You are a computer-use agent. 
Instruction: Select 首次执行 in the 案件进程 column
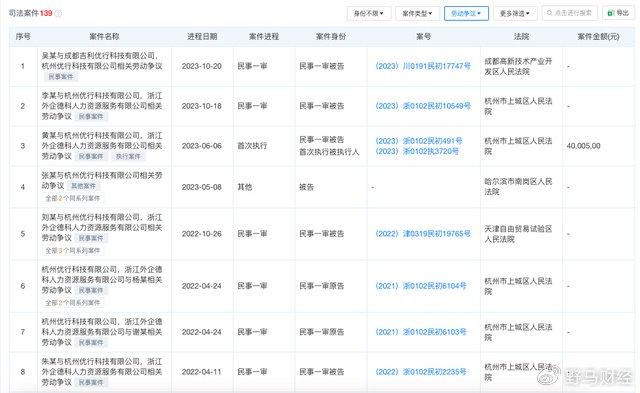click(x=252, y=146)
